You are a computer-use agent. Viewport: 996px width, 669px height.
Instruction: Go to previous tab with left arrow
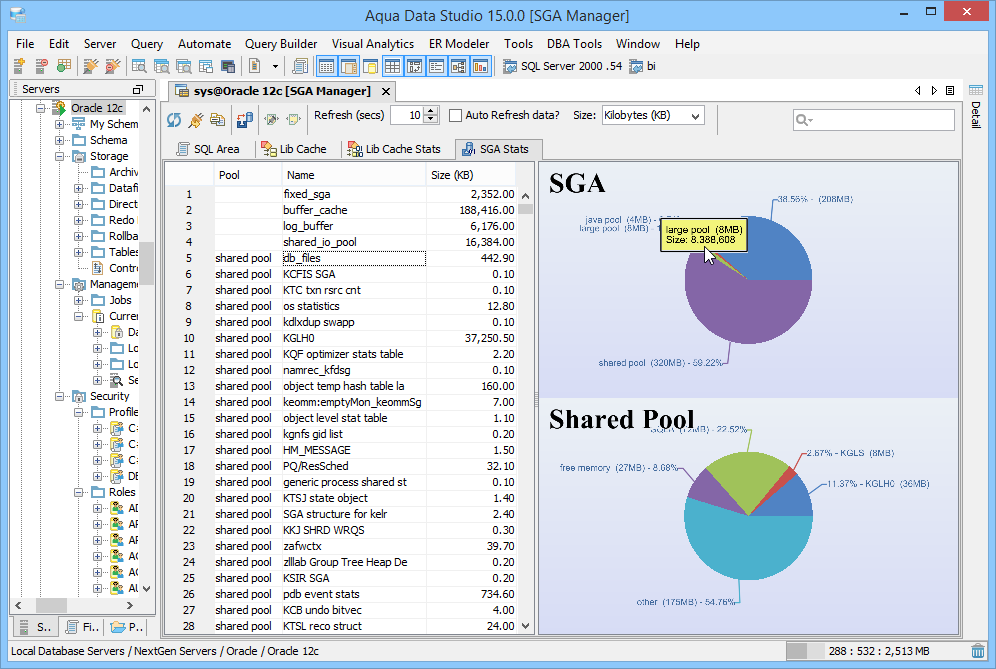(917, 90)
